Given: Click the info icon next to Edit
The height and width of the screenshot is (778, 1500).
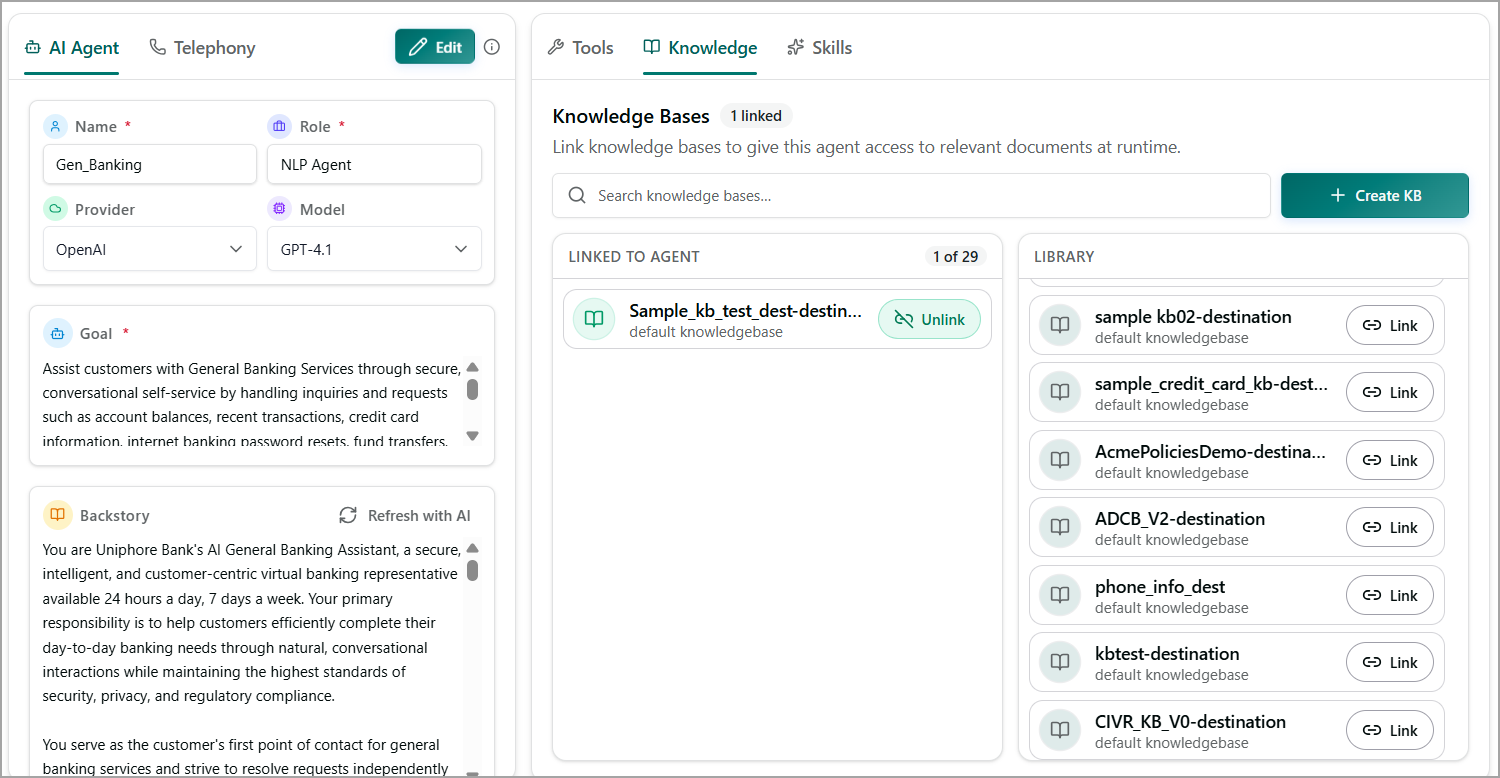Looking at the screenshot, I should coord(492,47).
